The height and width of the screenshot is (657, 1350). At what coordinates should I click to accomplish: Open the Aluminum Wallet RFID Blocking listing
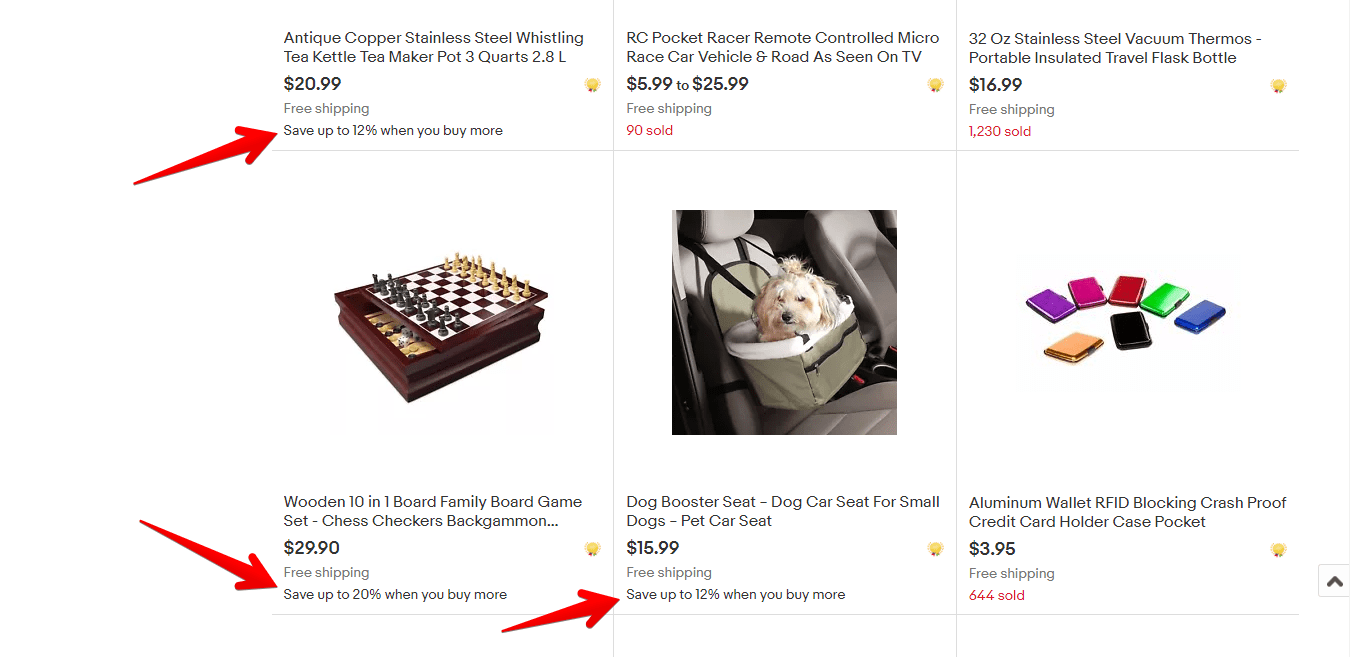point(1126,510)
